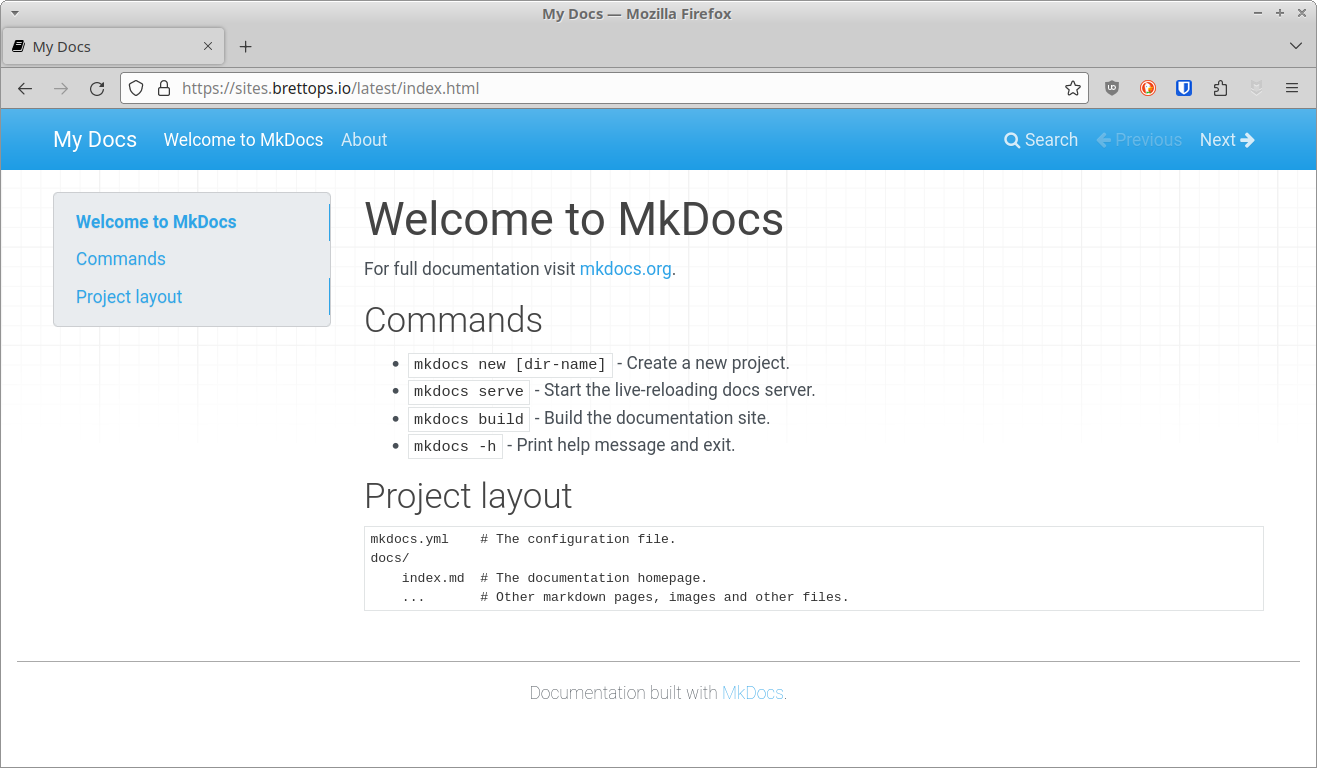Click the My Docs tab book favicon
Screen dimensions: 1317x768
tap(18, 46)
